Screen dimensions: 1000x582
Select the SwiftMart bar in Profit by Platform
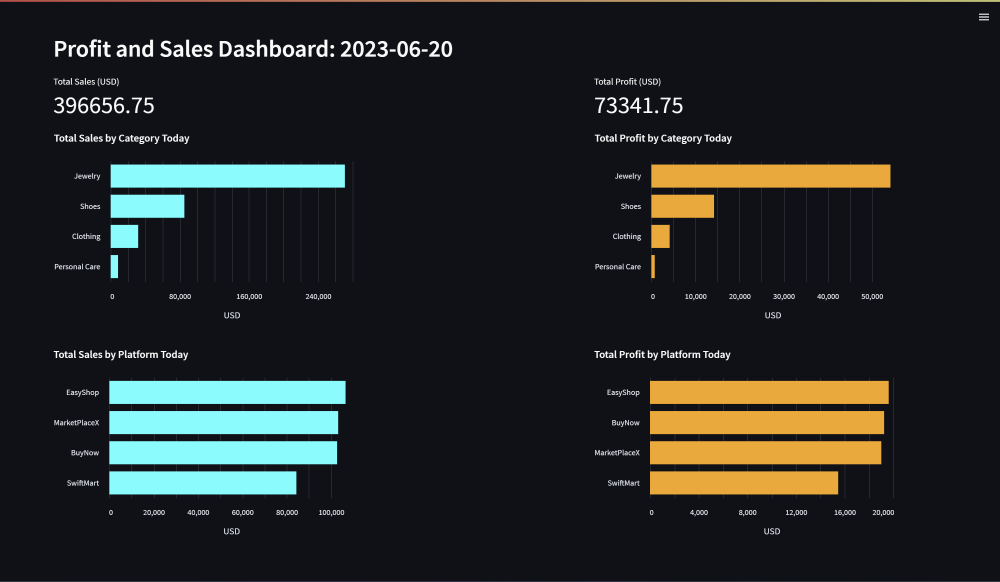point(744,483)
